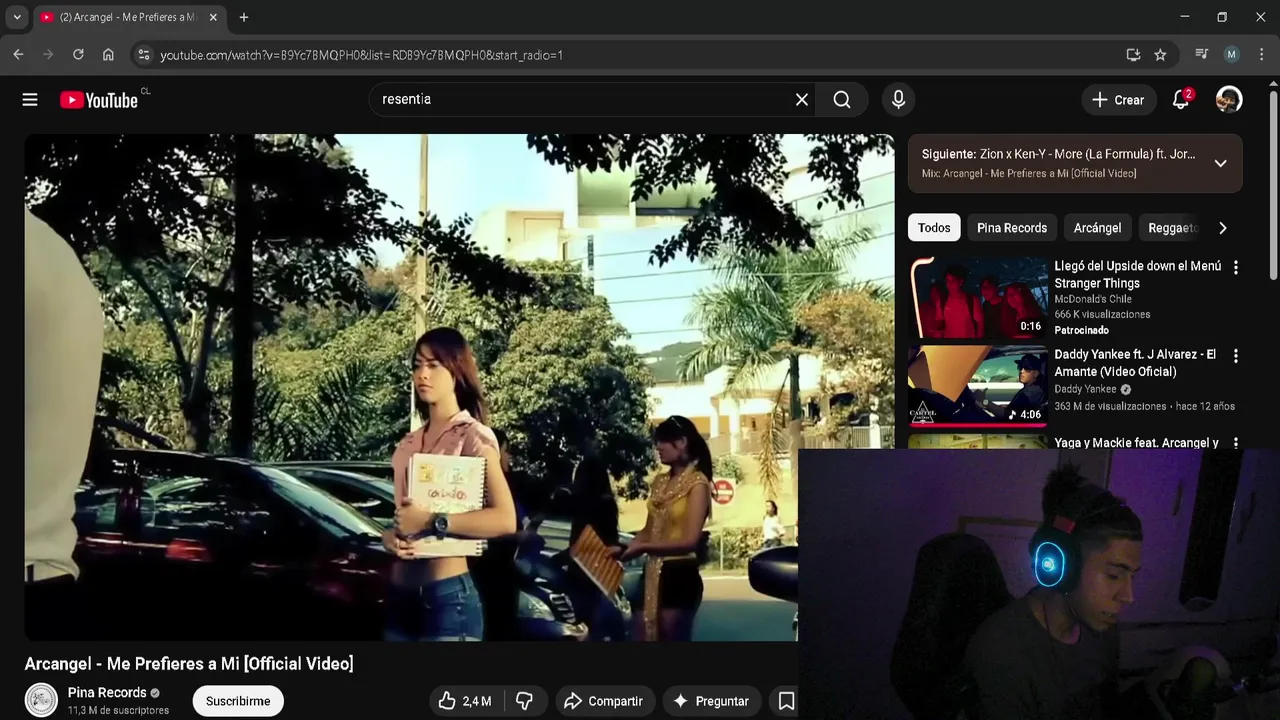The width and height of the screenshot is (1280, 720).
Task: Save the video with bookmark icon
Action: click(x=786, y=701)
